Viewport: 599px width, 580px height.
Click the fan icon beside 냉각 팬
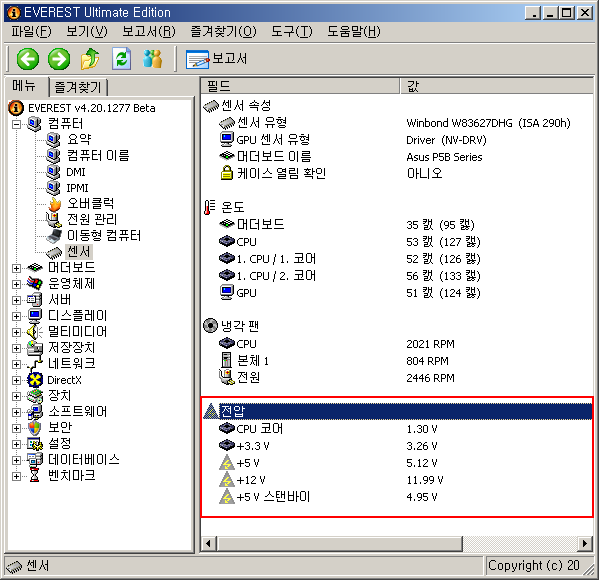tap(210, 326)
